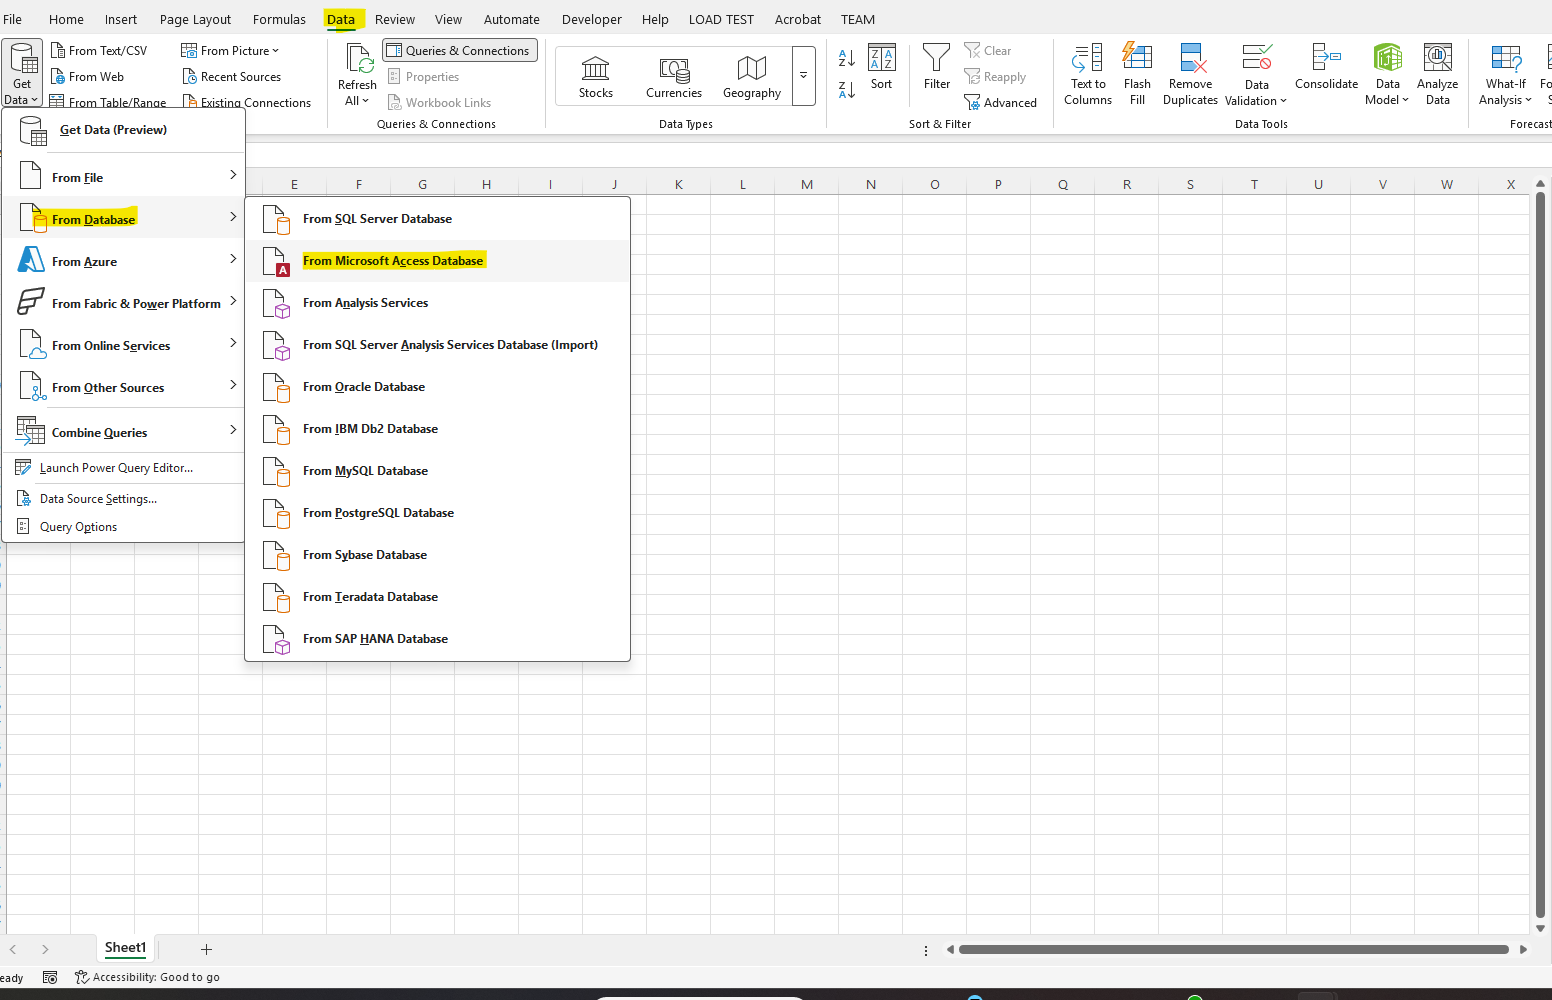Expand the From File submenu
Viewport: 1552px width, 1000px height.
point(124,177)
